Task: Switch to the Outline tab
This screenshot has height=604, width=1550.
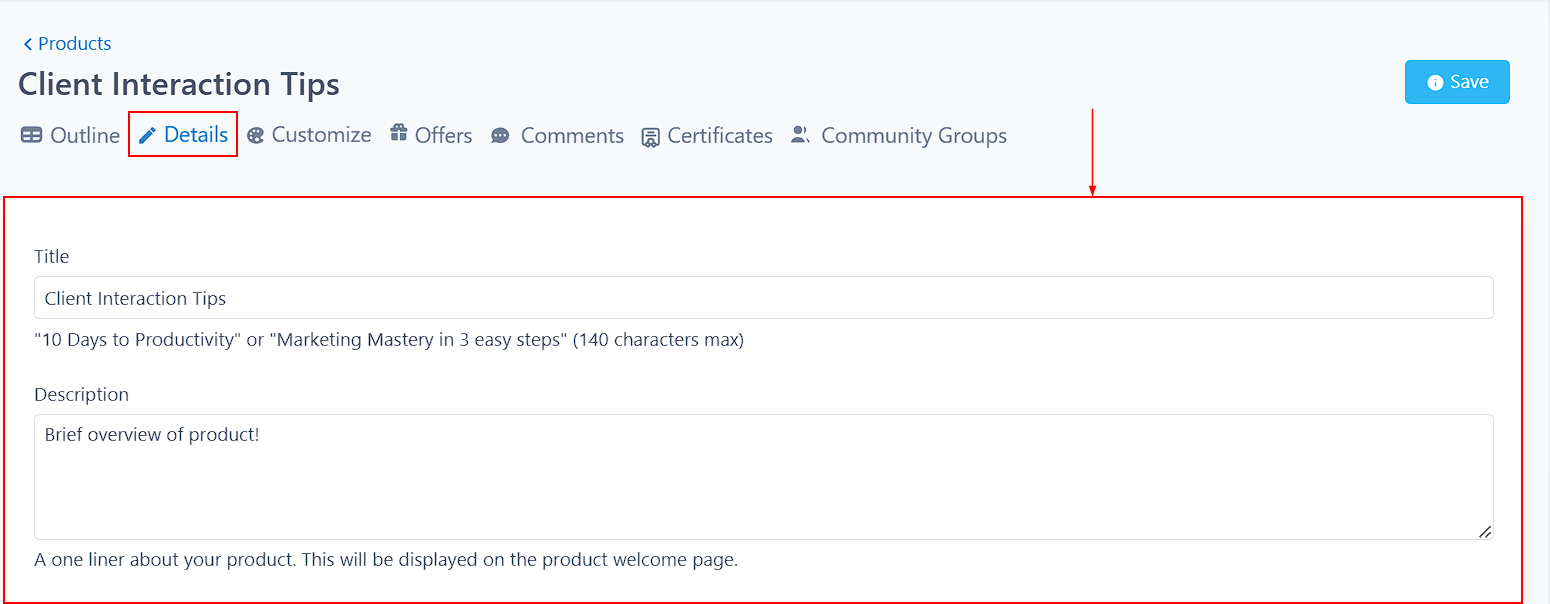Action: 84,136
